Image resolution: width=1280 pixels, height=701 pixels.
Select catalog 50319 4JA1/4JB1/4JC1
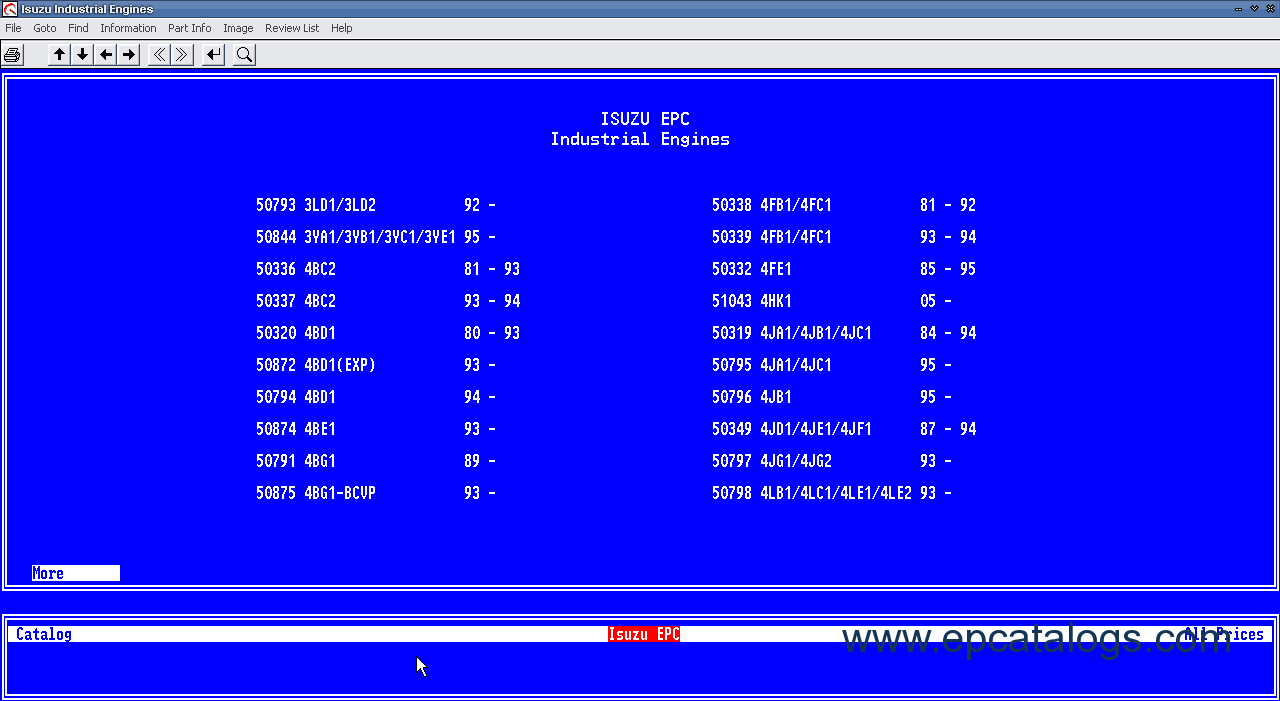[844, 333]
